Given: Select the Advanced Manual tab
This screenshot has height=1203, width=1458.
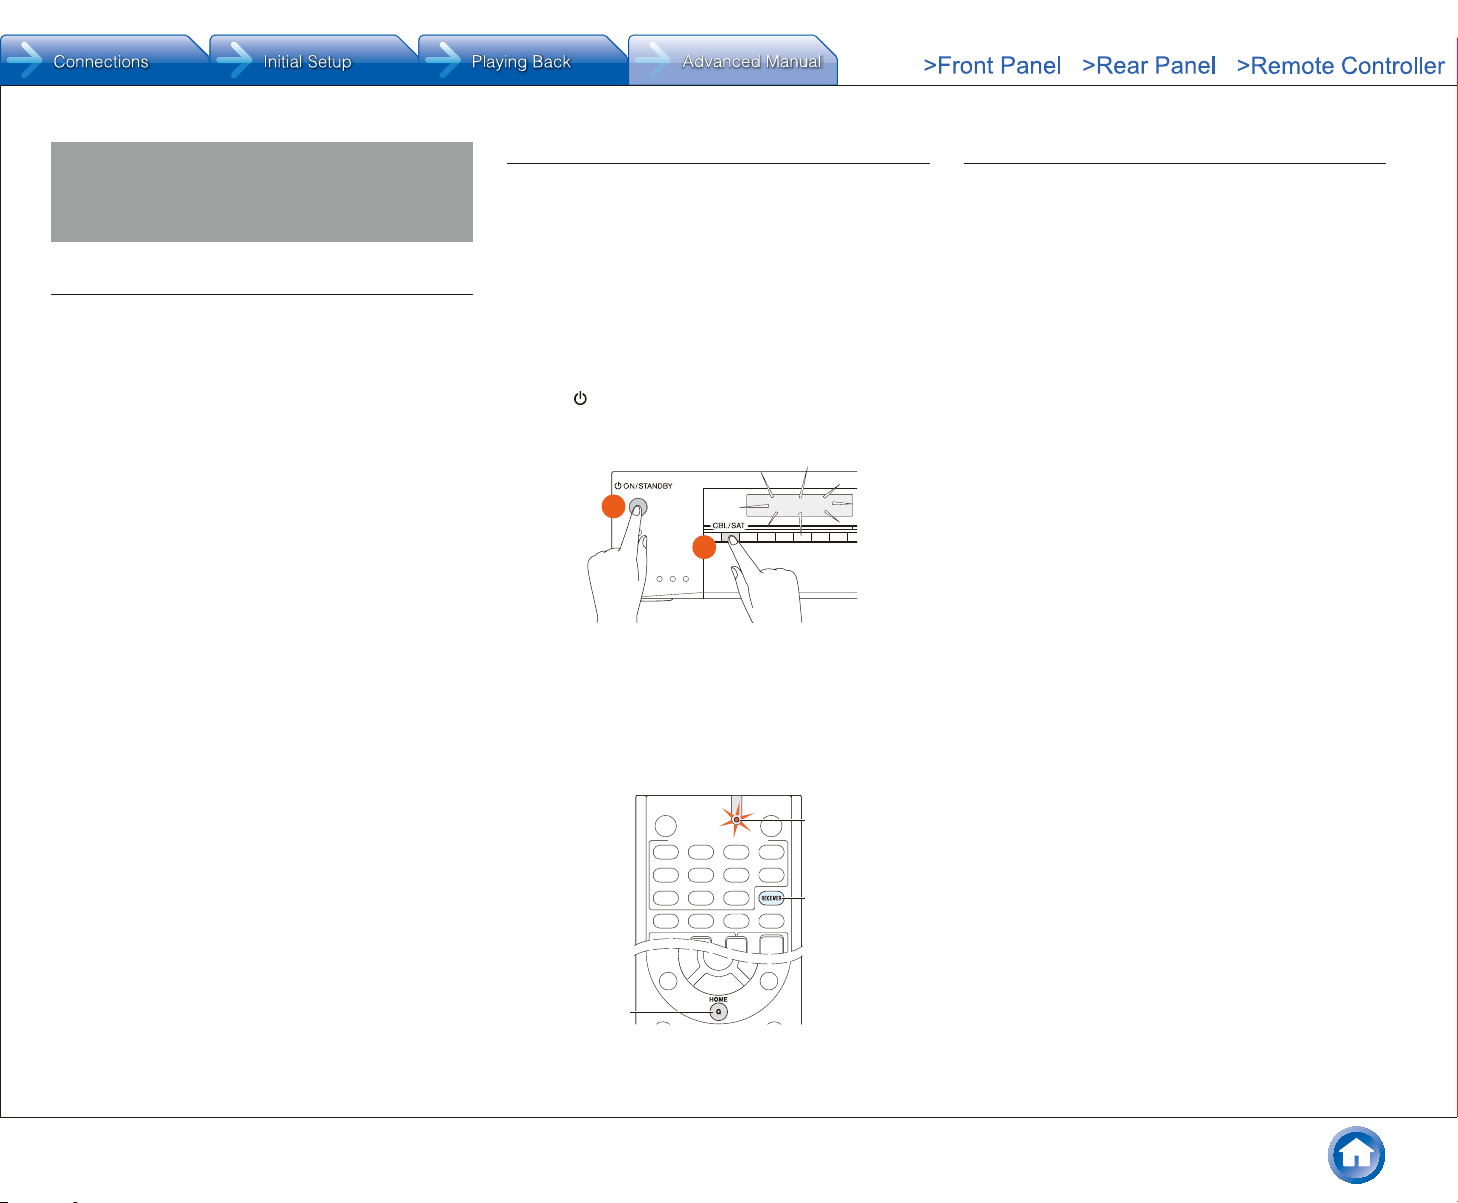Looking at the screenshot, I should pos(733,61).
